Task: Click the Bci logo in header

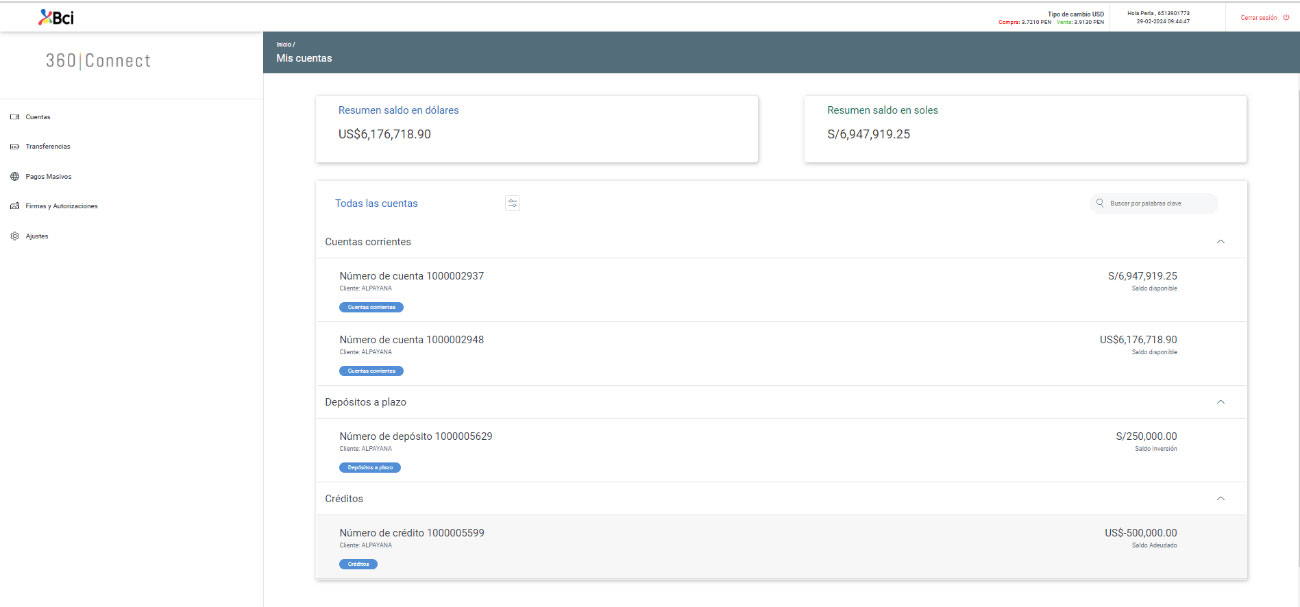Action: 56,17
